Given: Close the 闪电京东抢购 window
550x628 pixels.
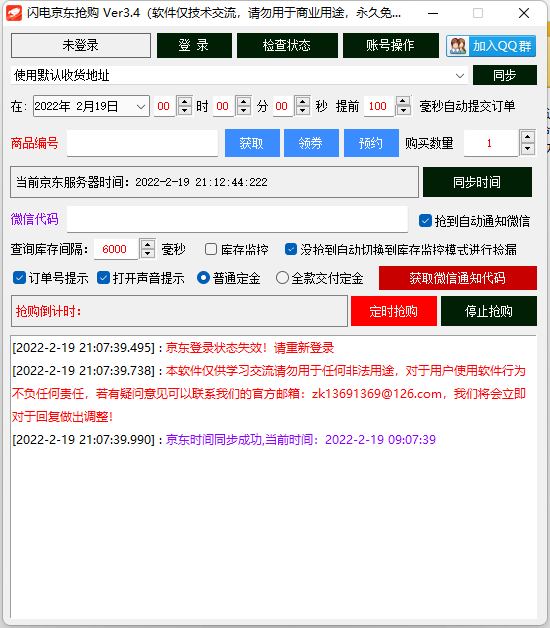Looking at the screenshot, I should click(524, 13).
